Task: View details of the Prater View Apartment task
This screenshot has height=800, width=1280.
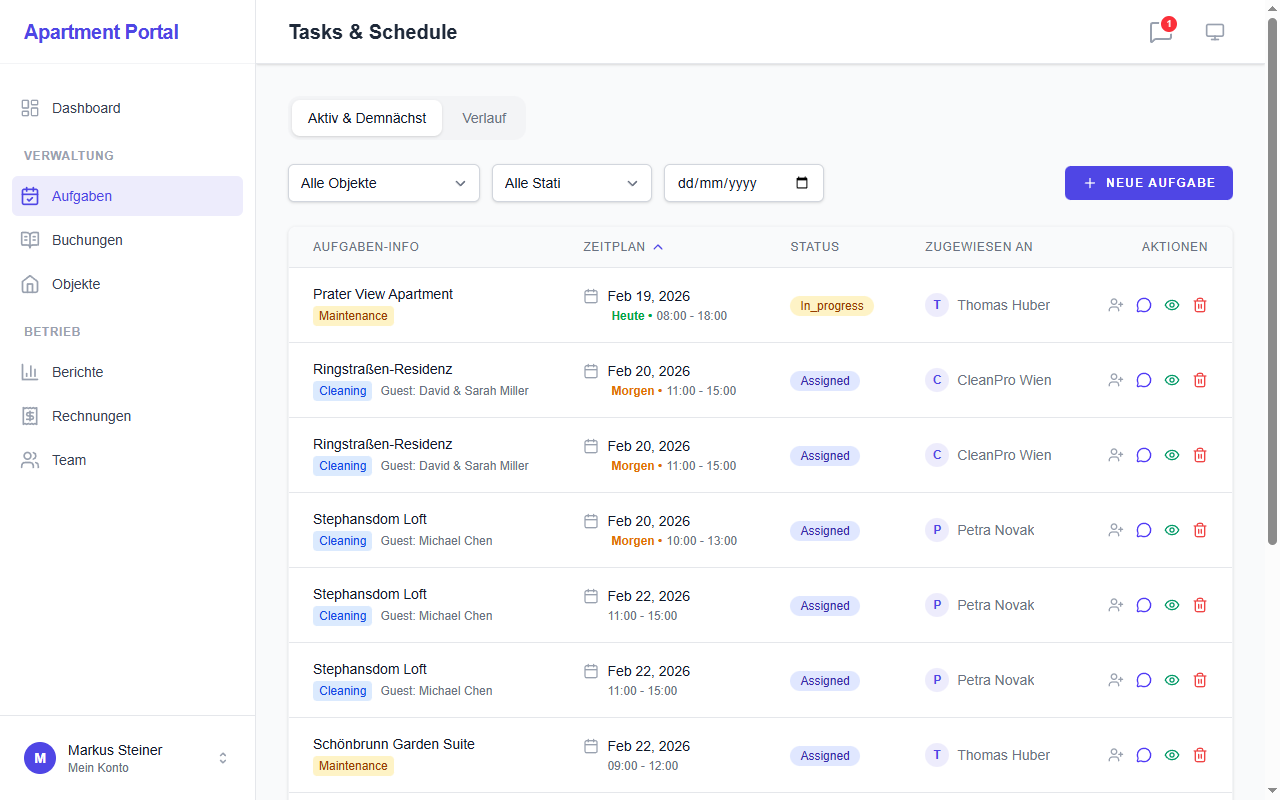Action: click(x=1172, y=305)
